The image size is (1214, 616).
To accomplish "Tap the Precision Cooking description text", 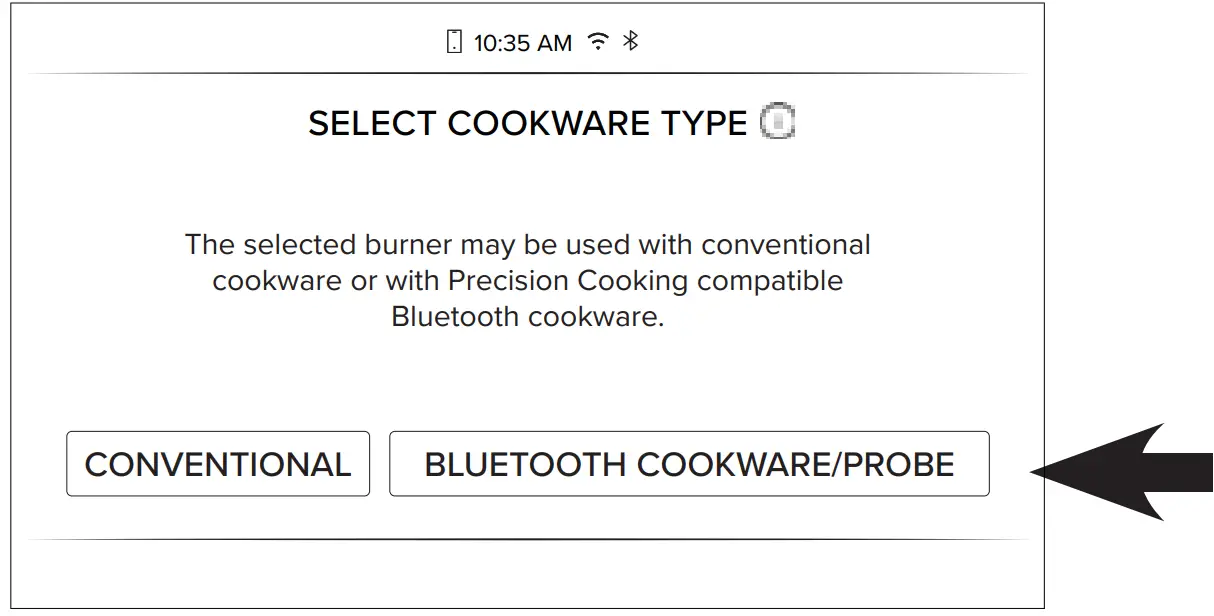I will (527, 281).
